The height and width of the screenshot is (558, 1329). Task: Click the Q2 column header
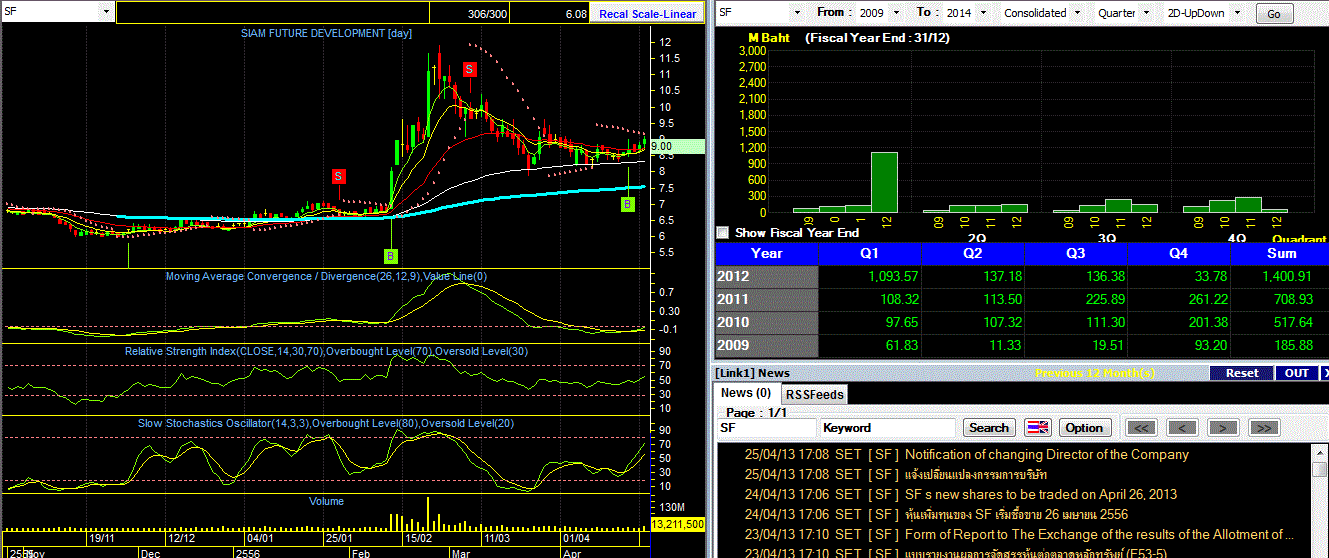[973, 254]
